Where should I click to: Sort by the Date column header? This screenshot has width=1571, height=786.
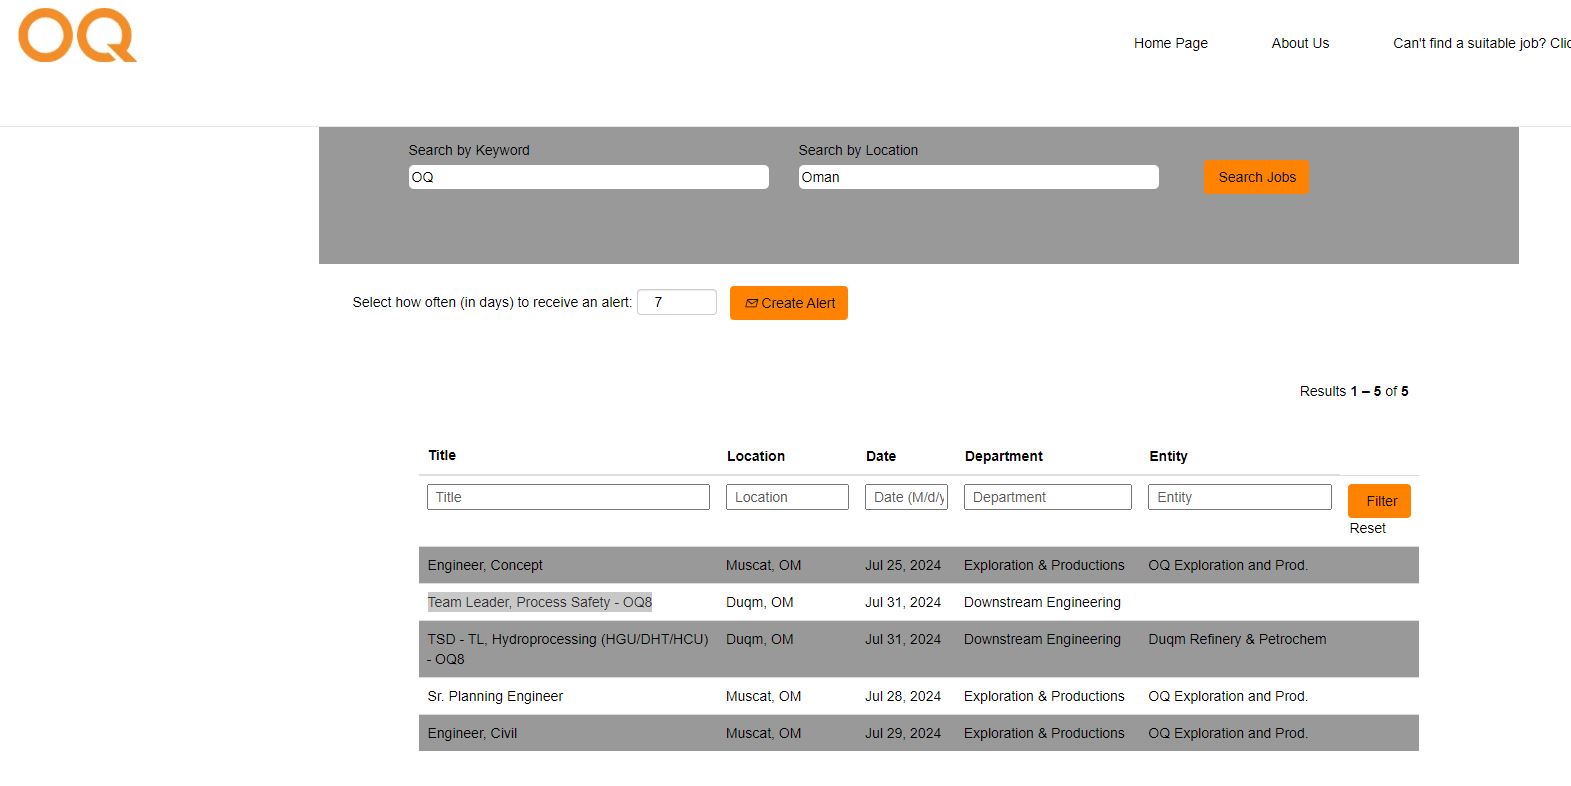pos(881,456)
